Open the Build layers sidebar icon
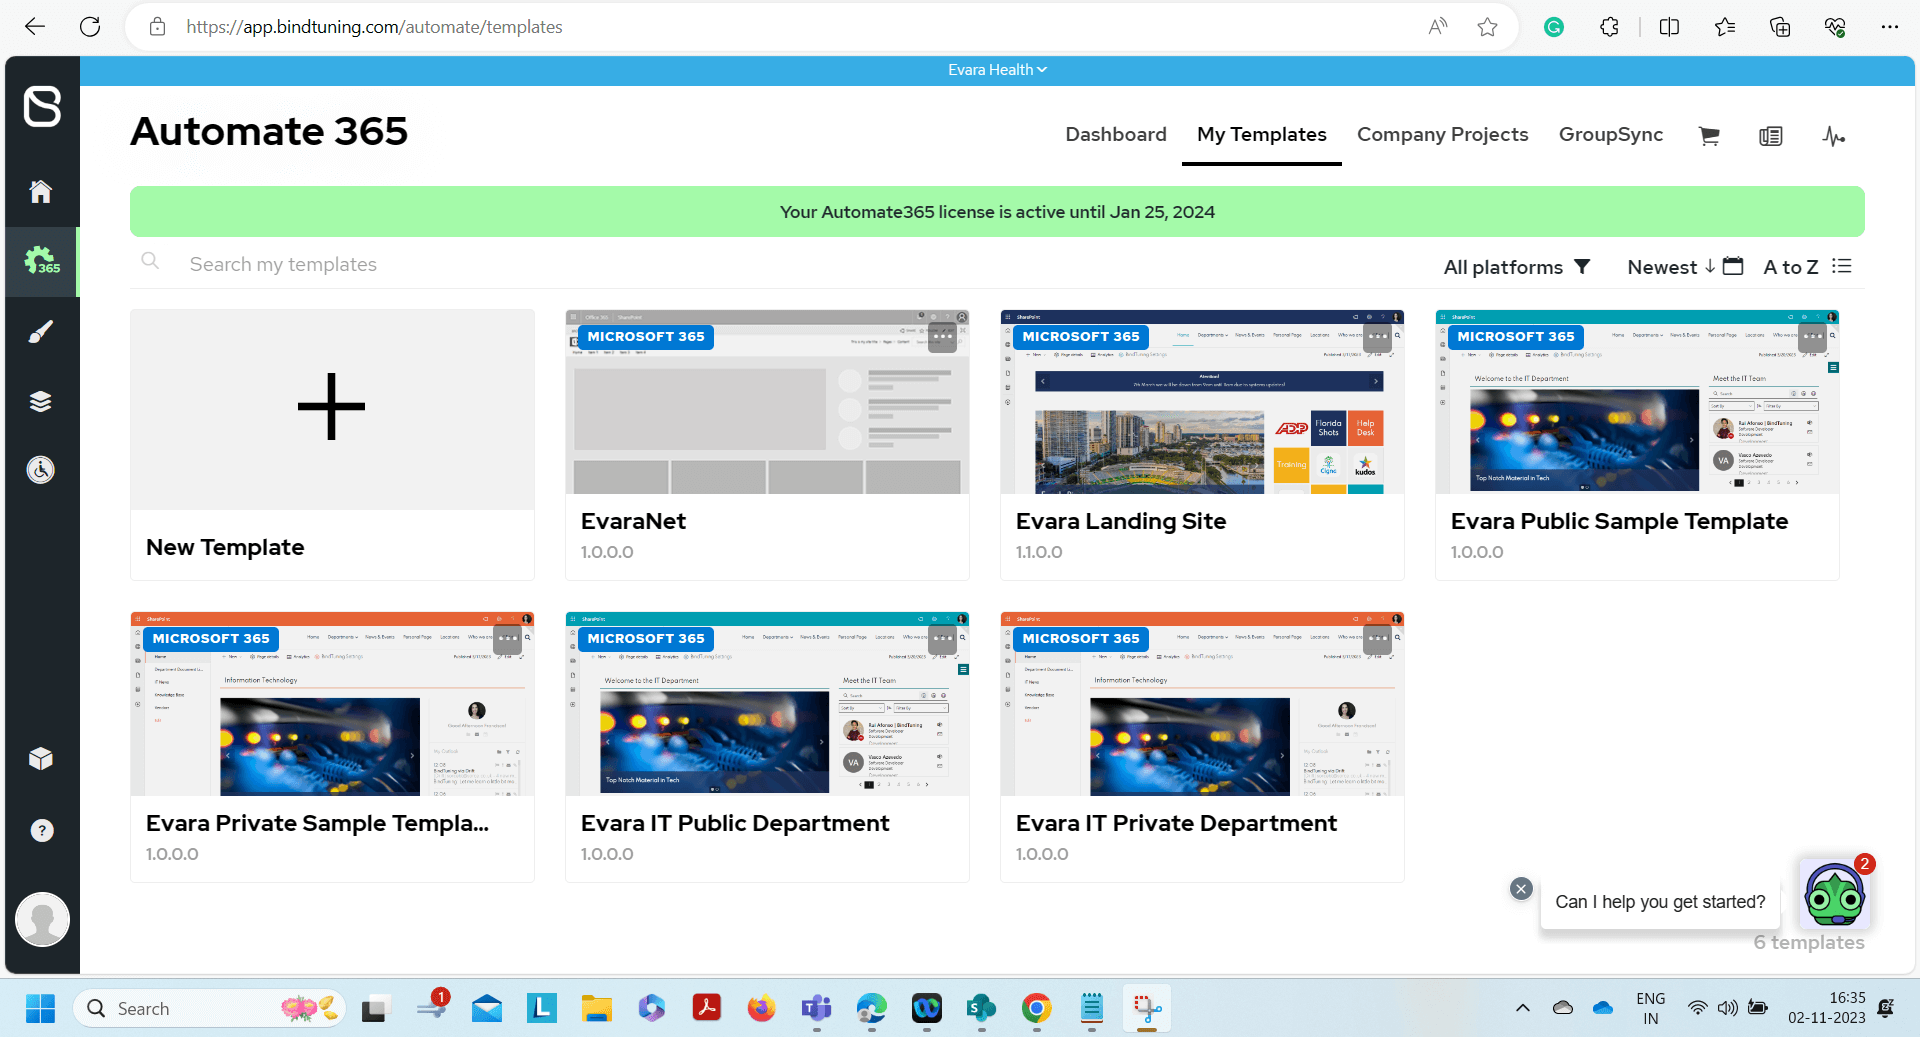 [x=41, y=401]
